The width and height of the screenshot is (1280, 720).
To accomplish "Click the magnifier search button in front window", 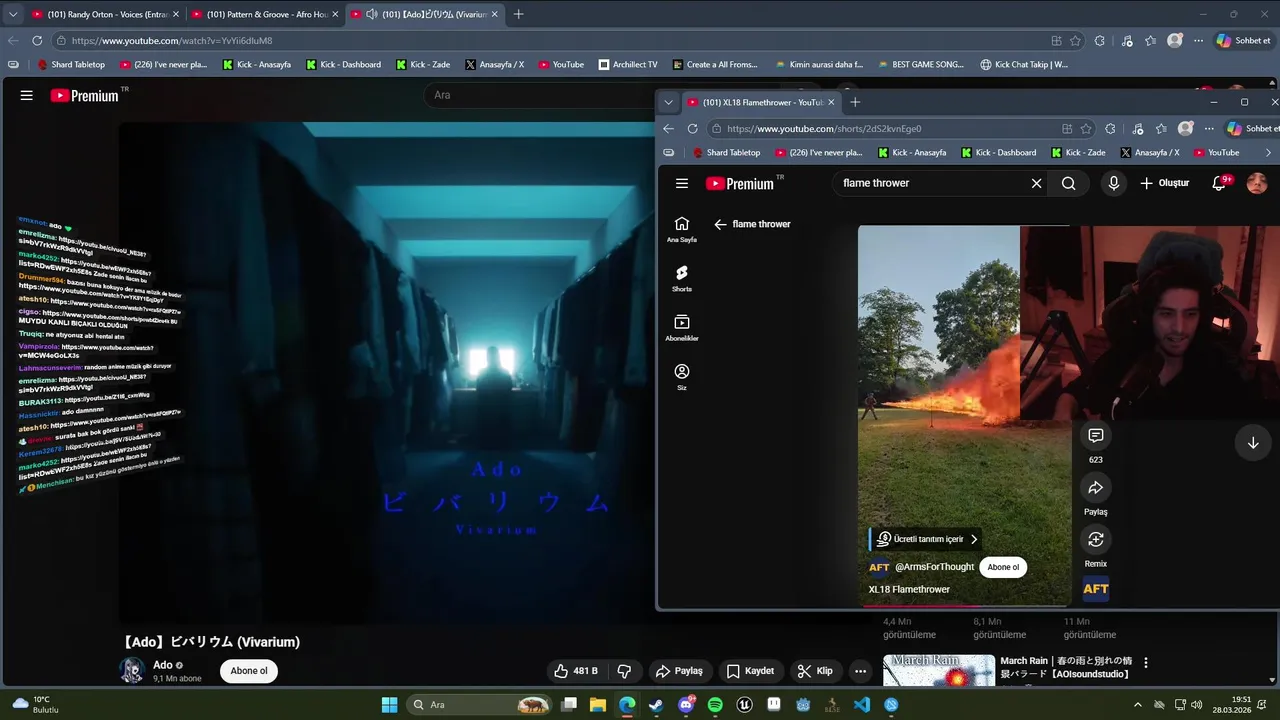I will [1068, 183].
